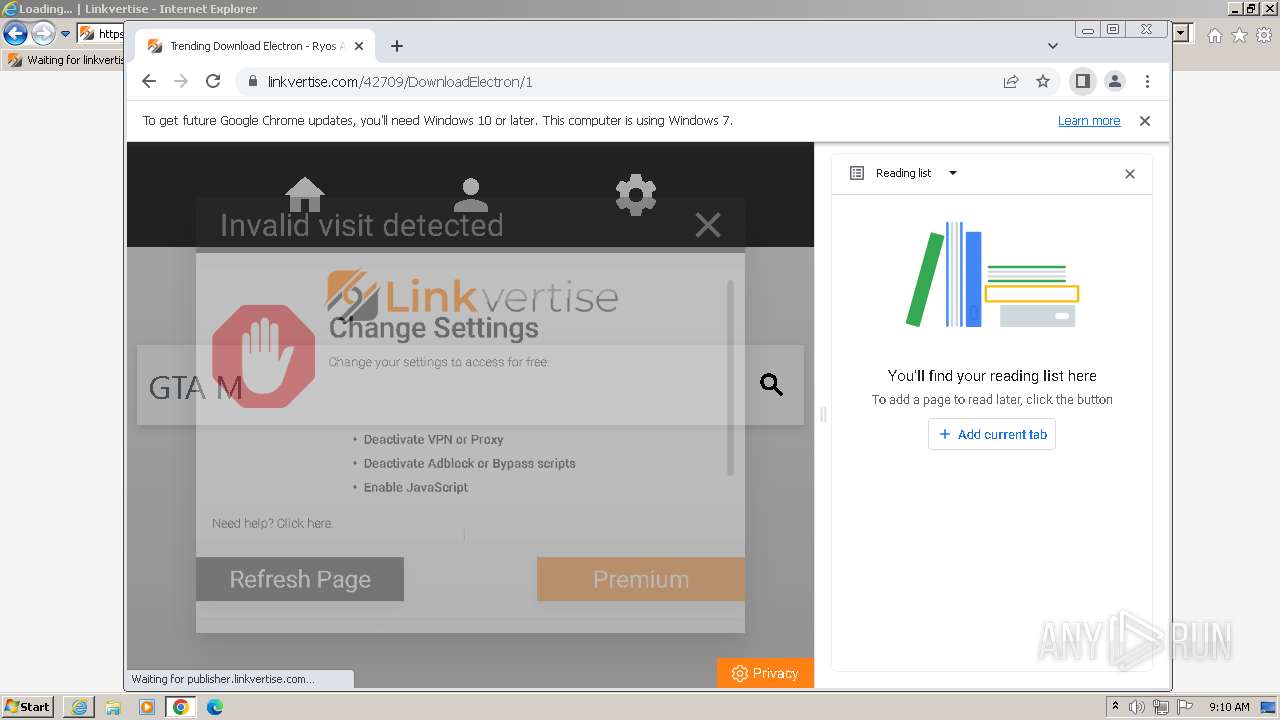Image resolution: width=1280 pixels, height=720 pixels.
Task: Toggle the Chrome side panel icon
Action: 1082,82
